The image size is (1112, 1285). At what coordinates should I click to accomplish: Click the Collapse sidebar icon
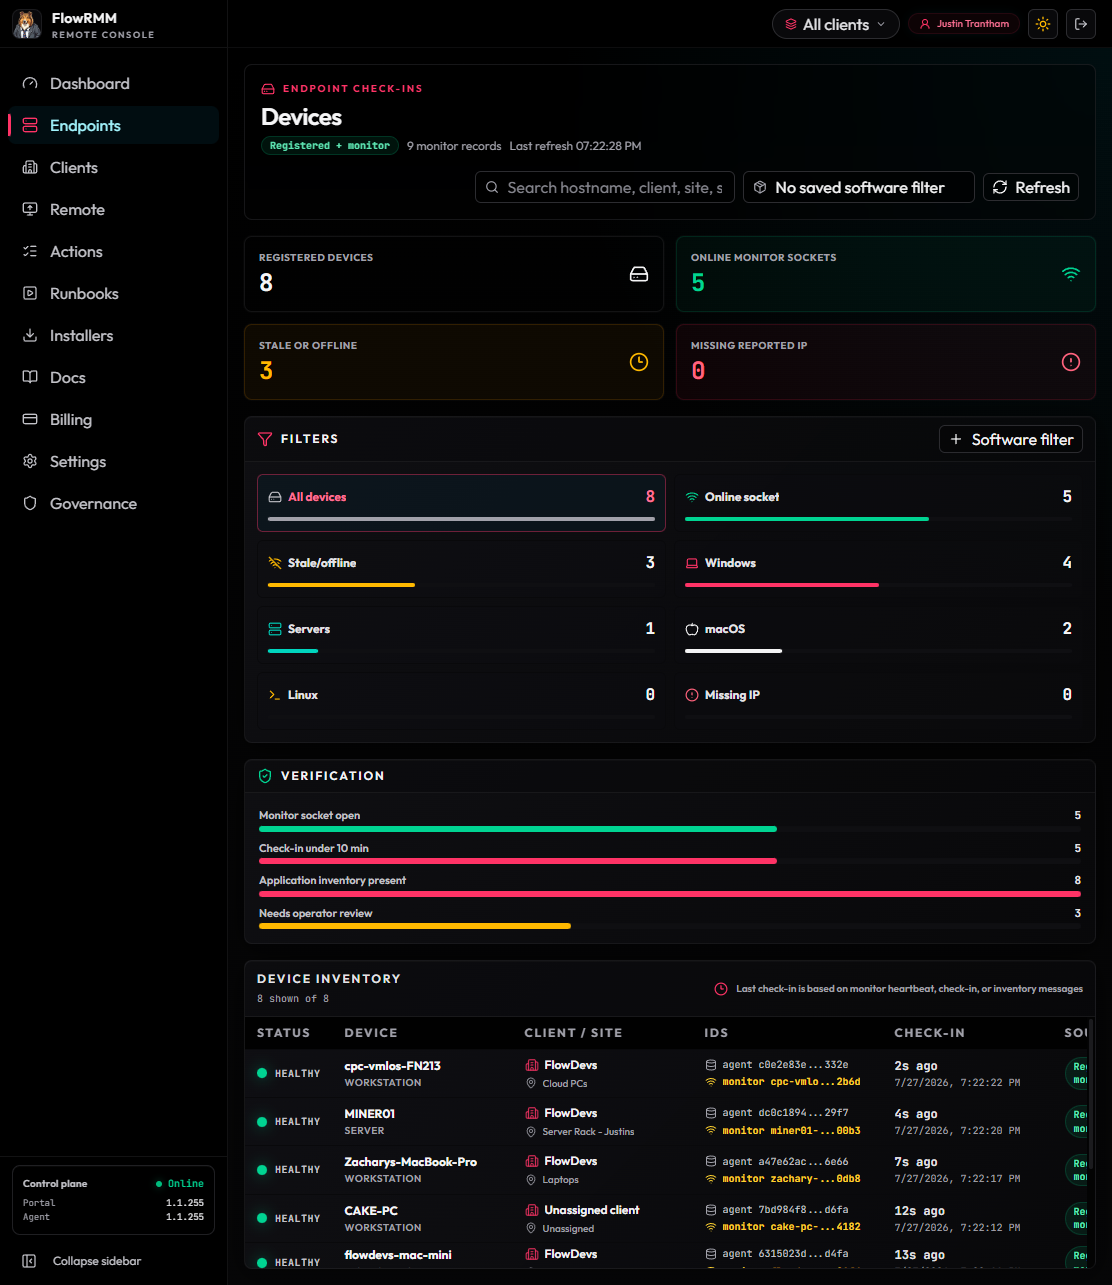click(30, 1261)
